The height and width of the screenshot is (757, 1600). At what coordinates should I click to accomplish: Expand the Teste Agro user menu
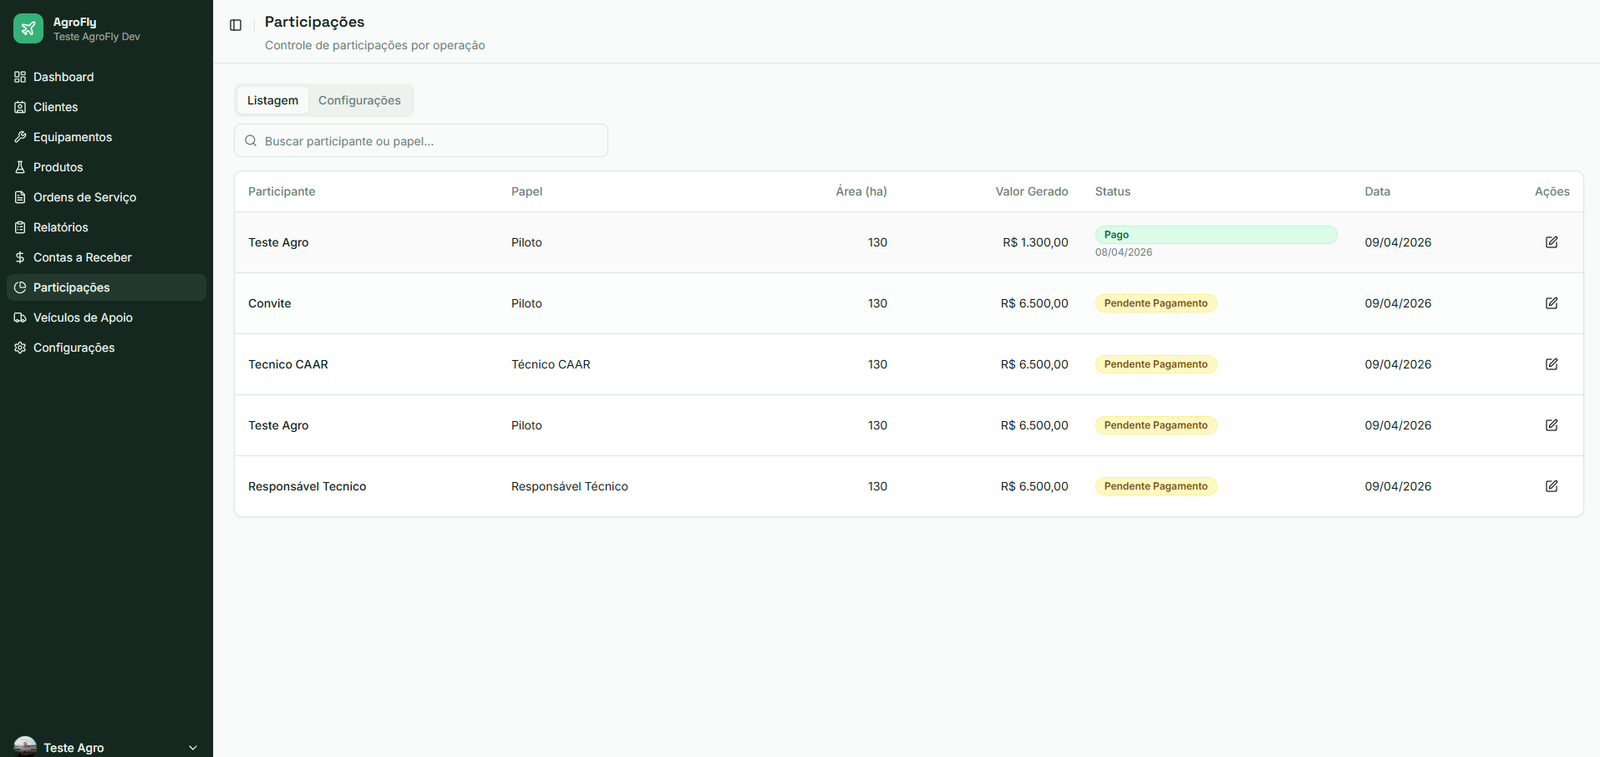tap(106, 747)
